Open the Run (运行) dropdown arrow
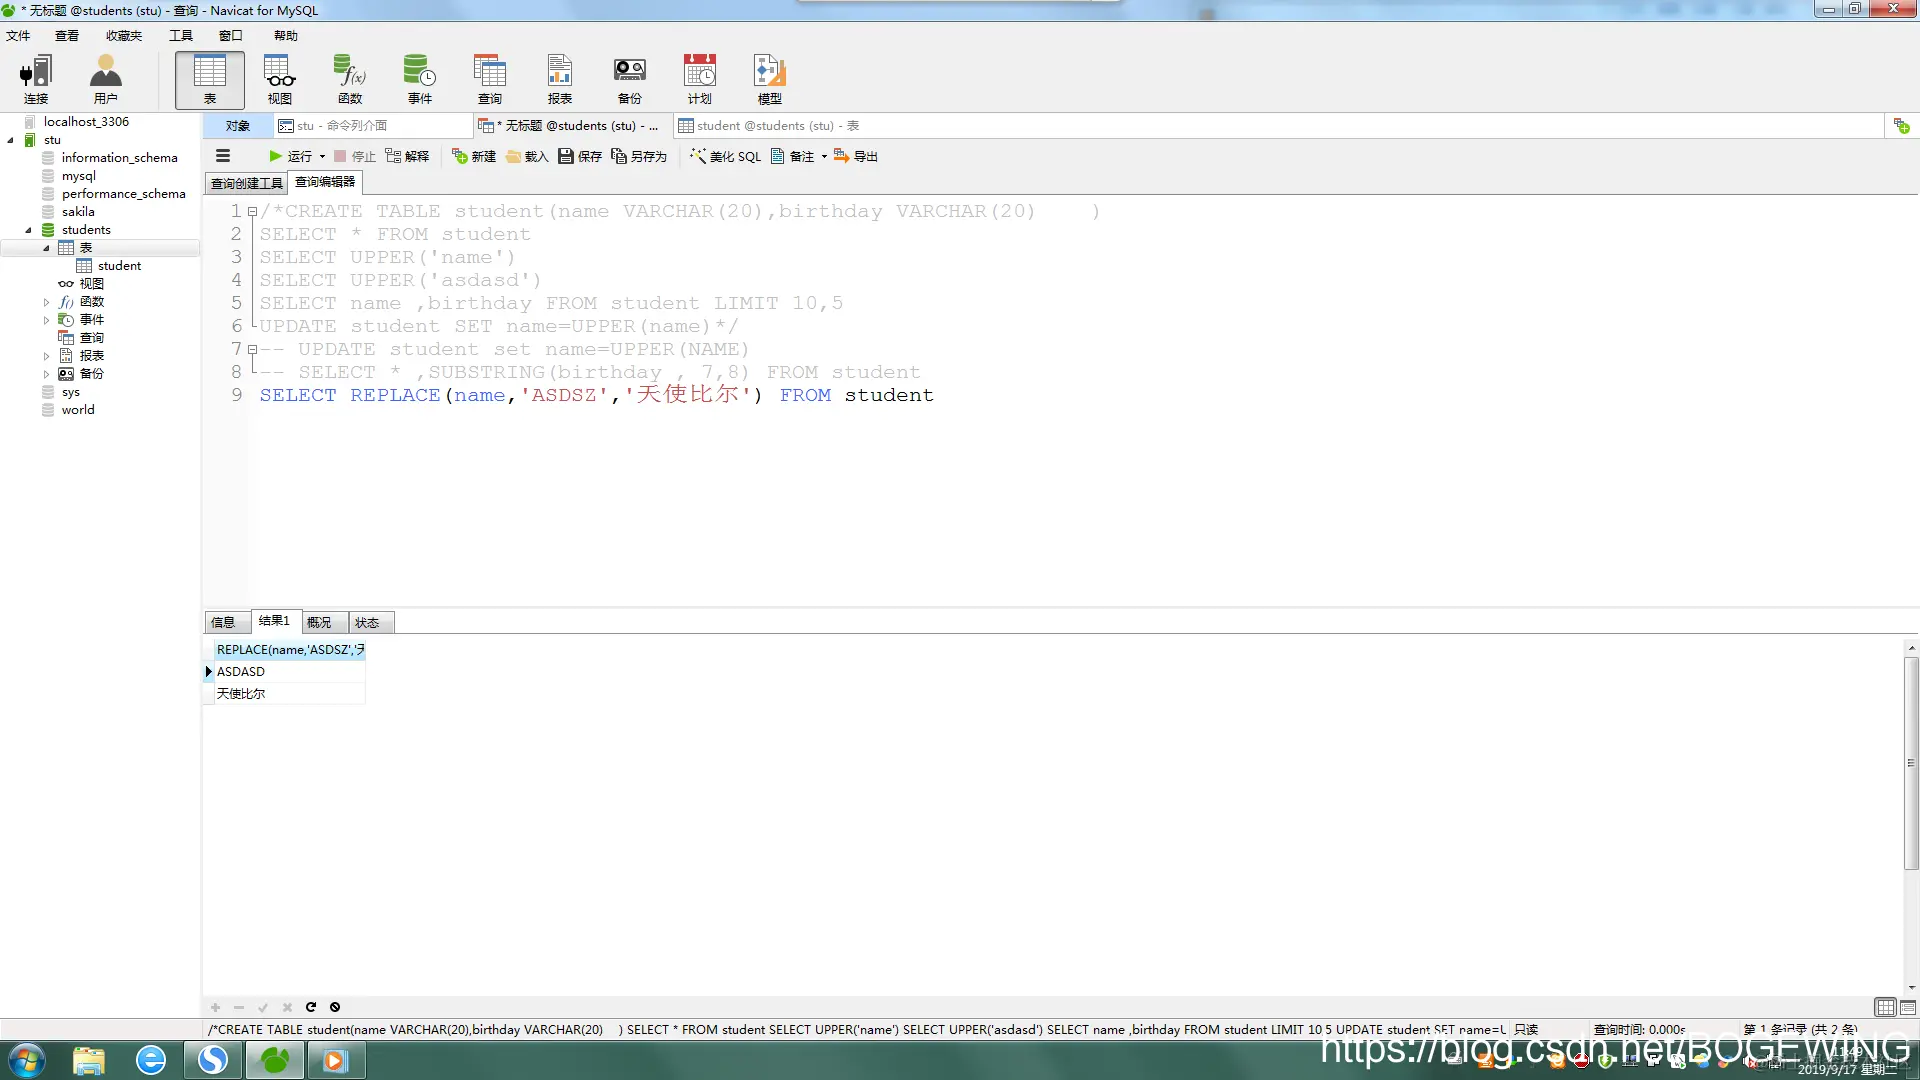Image resolution: width=1920 pixels, height=1080 pixels. click(x=322, y=156)
